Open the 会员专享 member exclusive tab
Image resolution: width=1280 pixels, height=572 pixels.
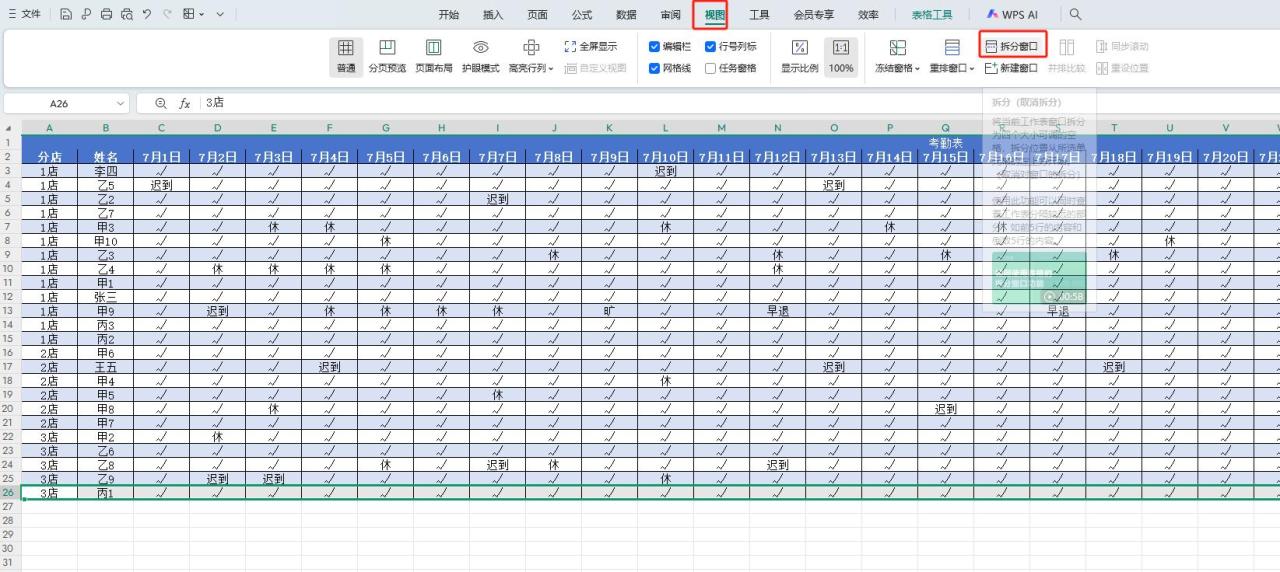click(x=814, y=15)
